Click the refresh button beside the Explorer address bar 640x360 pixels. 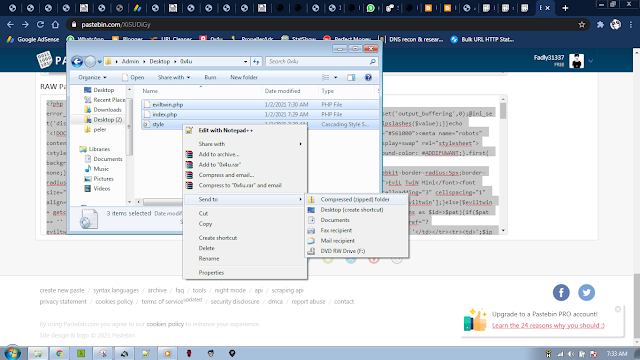click(x=256, y=62)
